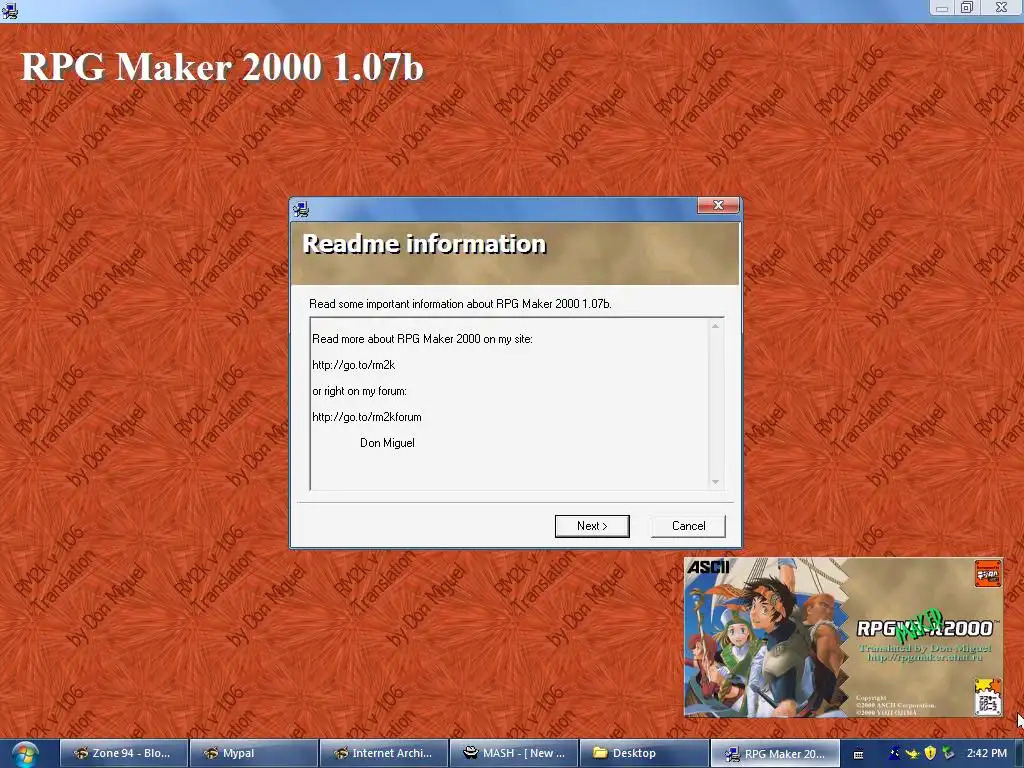Click the yellow security shield tray icon

930,753
